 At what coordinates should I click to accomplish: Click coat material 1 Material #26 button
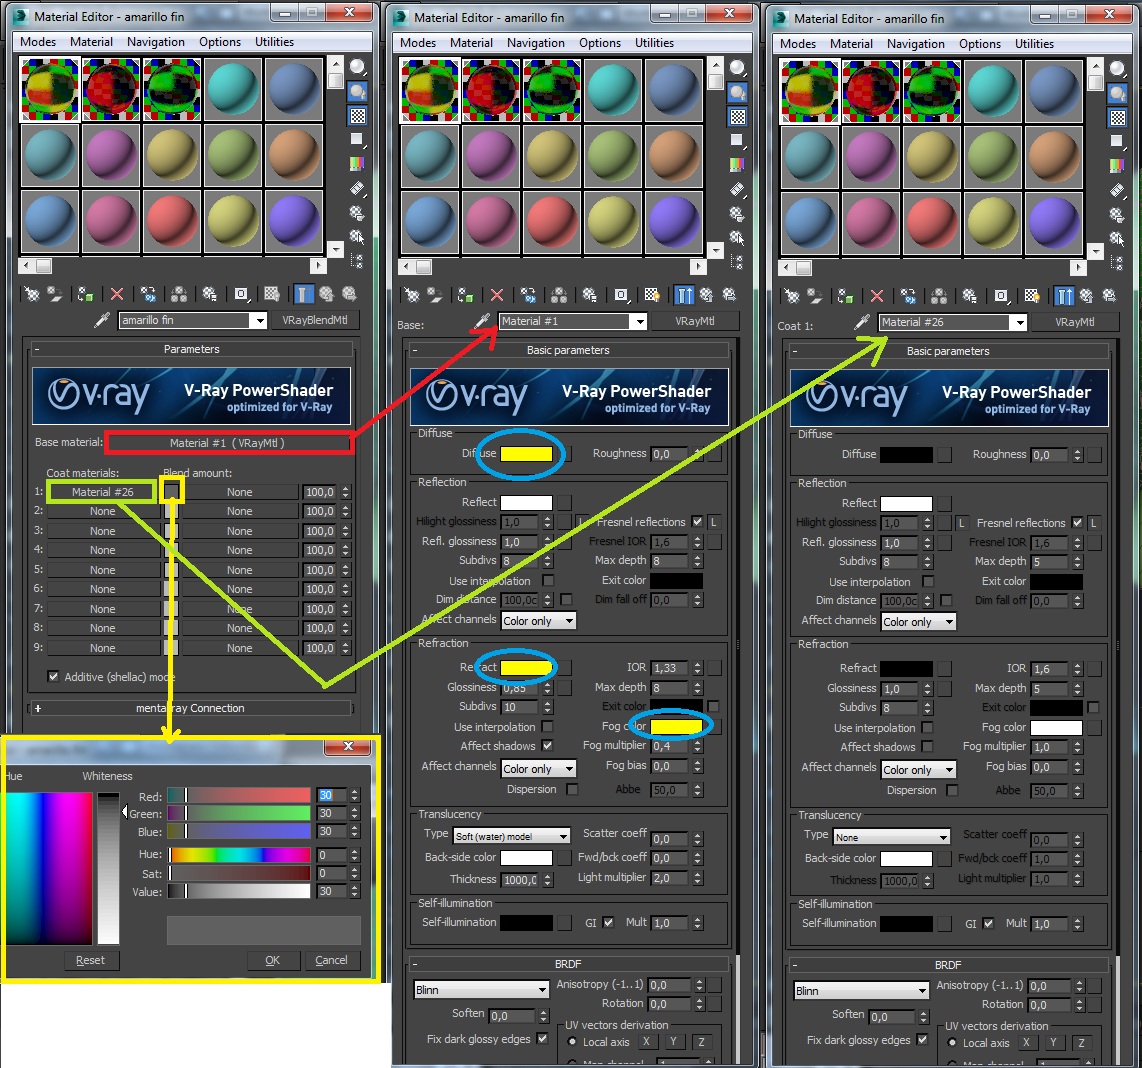click(103, 492)
